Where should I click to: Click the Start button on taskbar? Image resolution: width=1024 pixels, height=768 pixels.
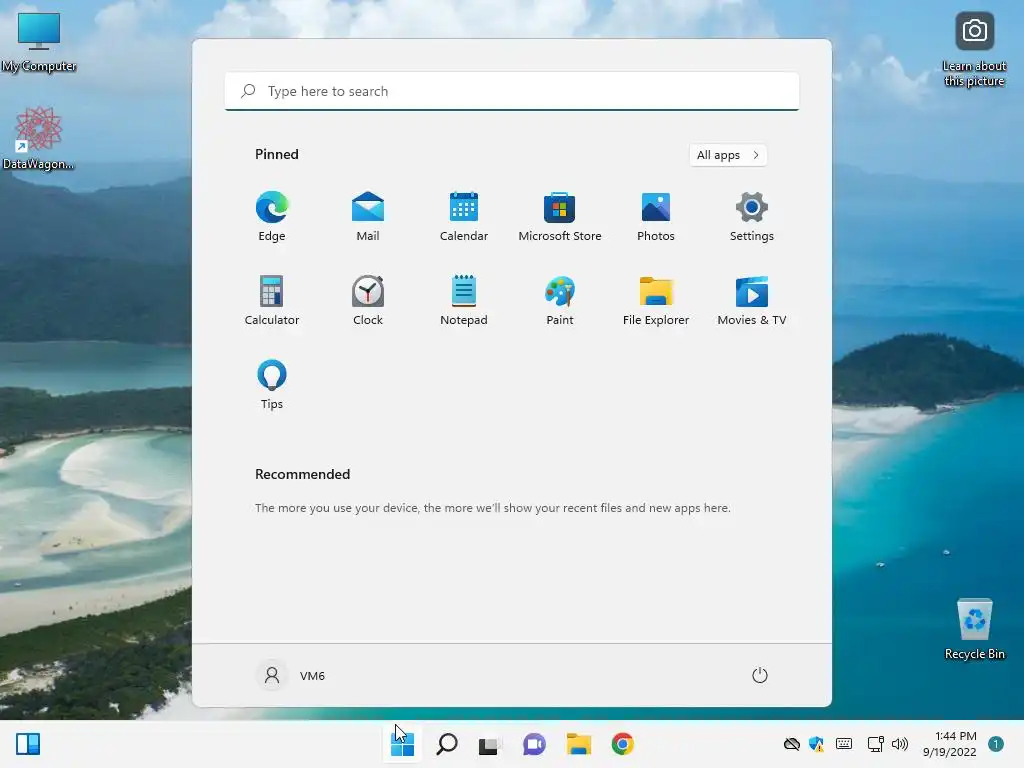[402, 744]
